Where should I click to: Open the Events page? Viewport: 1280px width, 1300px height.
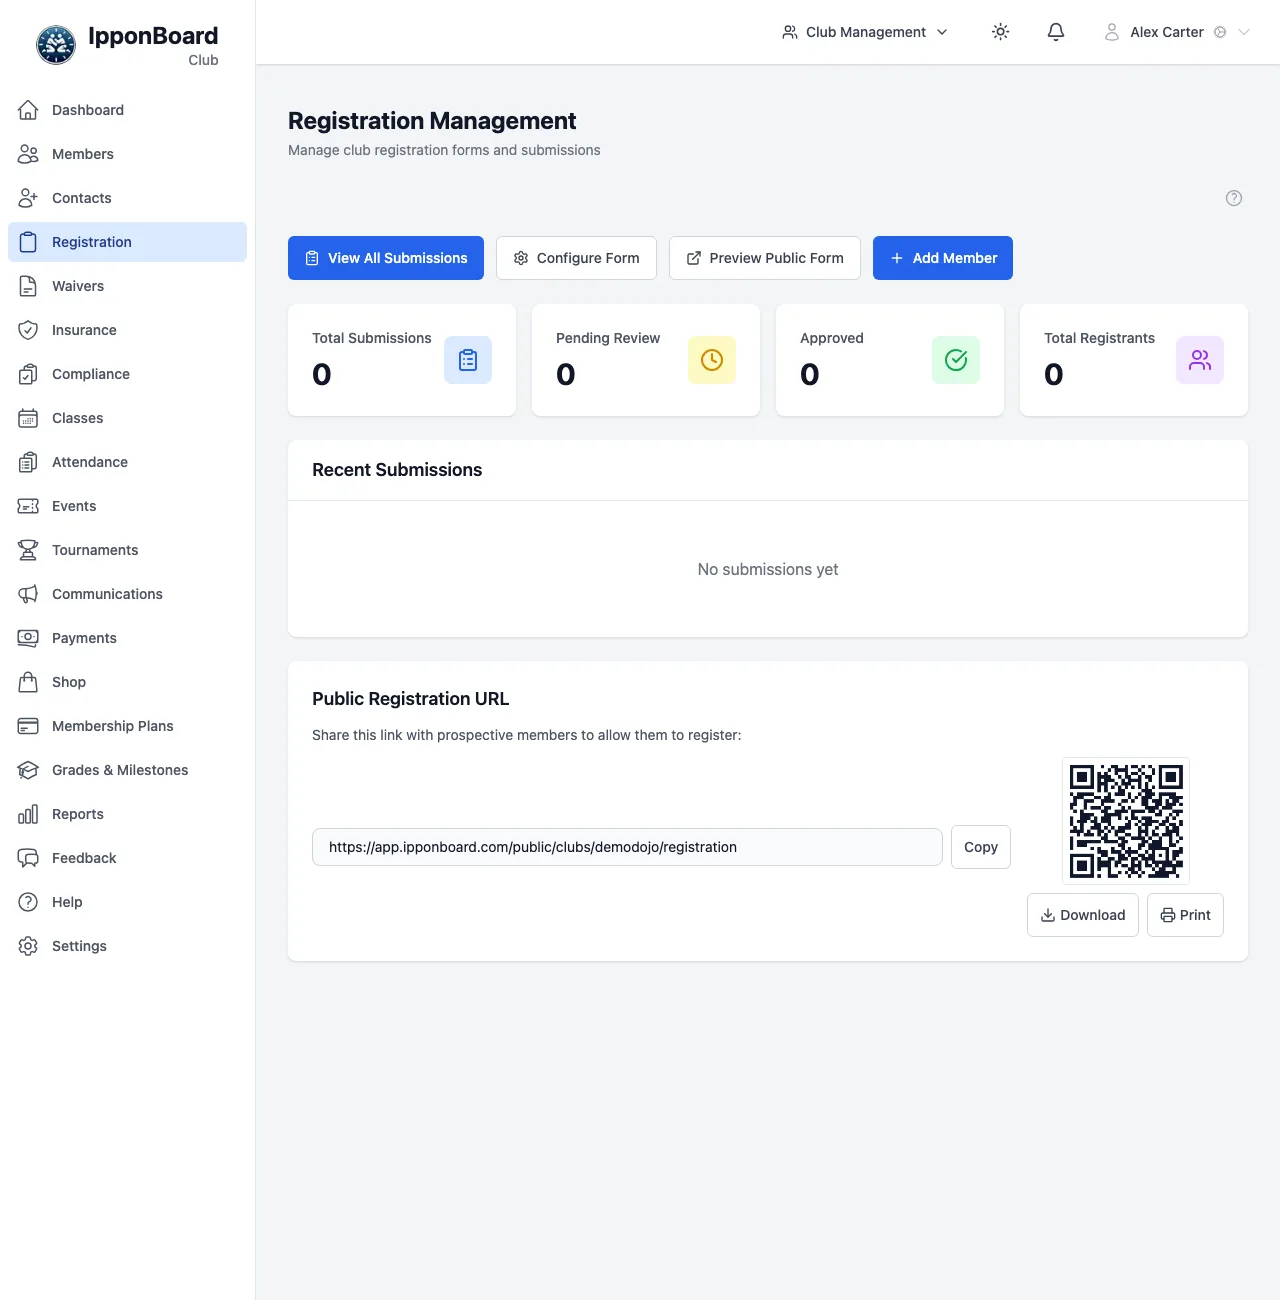(127, 506)
